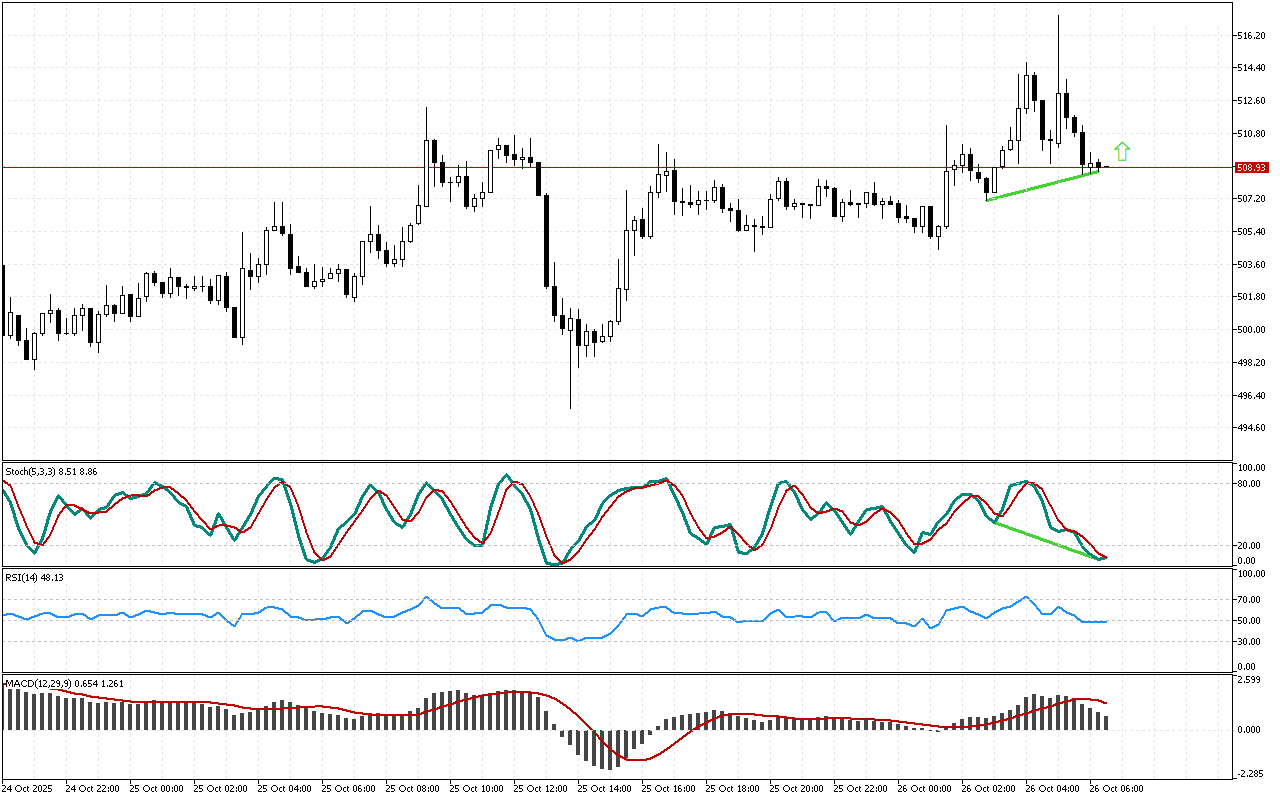Click the 20.00 level on Stochastic scale

[1250, 545]
